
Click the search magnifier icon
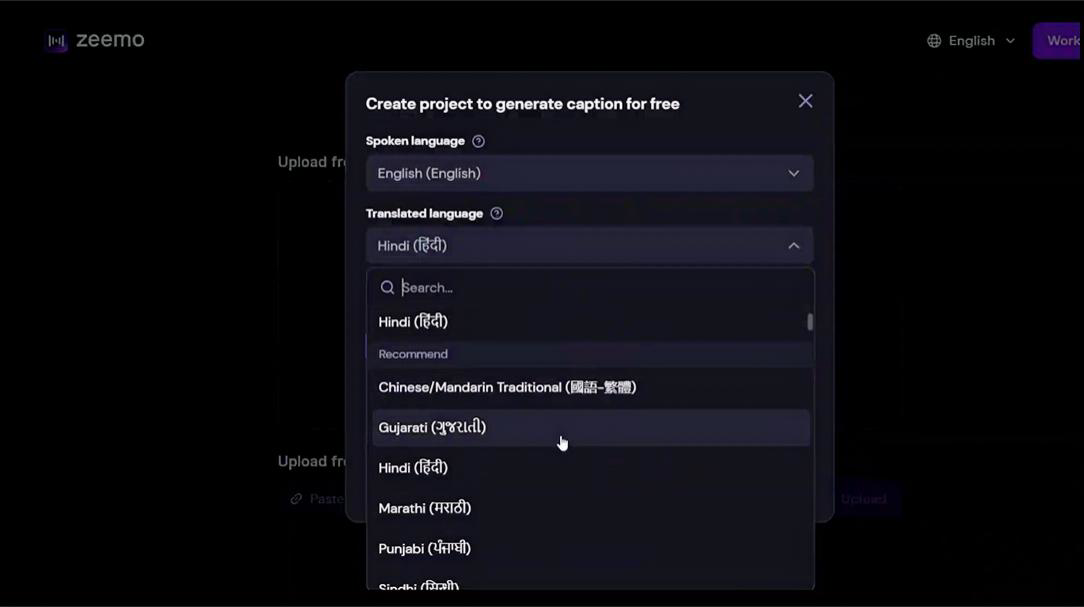pos(387,288)
